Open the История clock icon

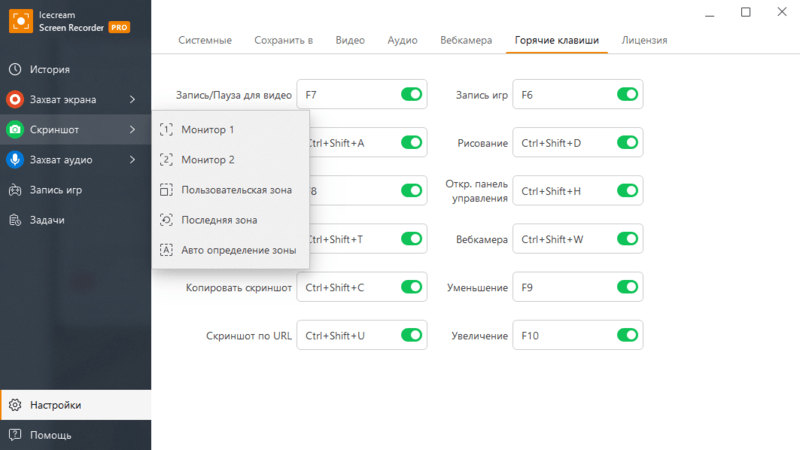(15, 69)
